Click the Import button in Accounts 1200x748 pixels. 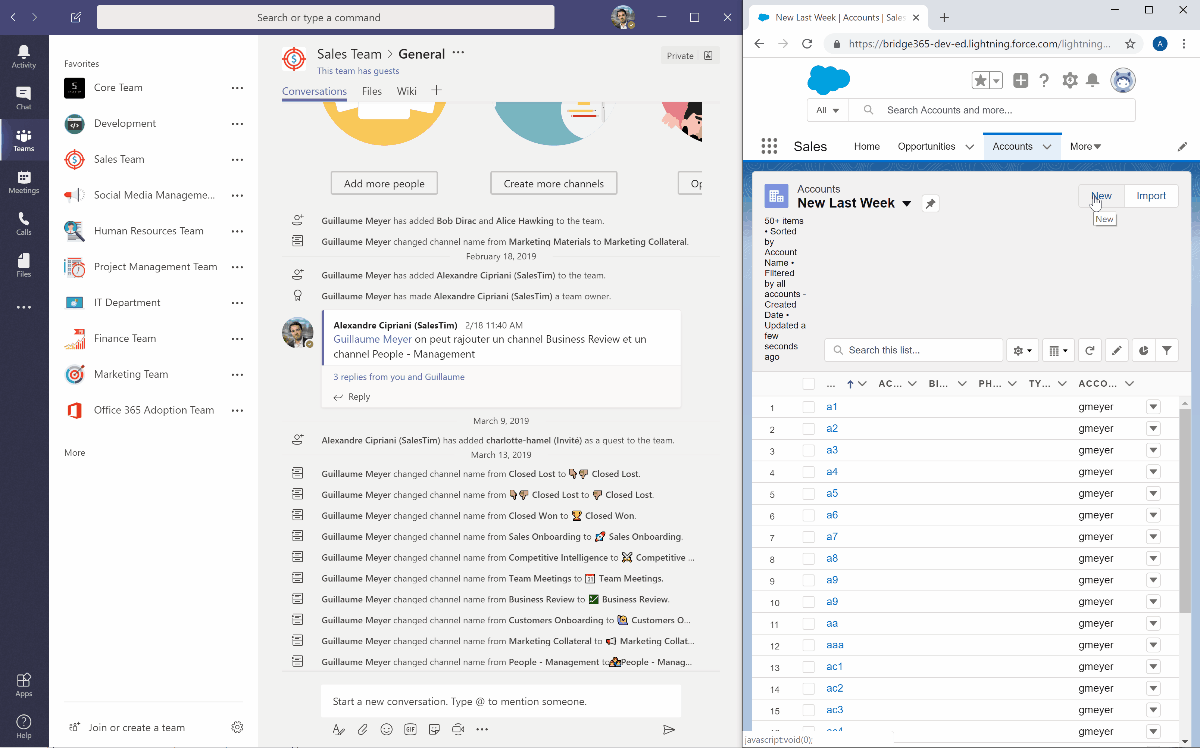(x=1151, y=196)
